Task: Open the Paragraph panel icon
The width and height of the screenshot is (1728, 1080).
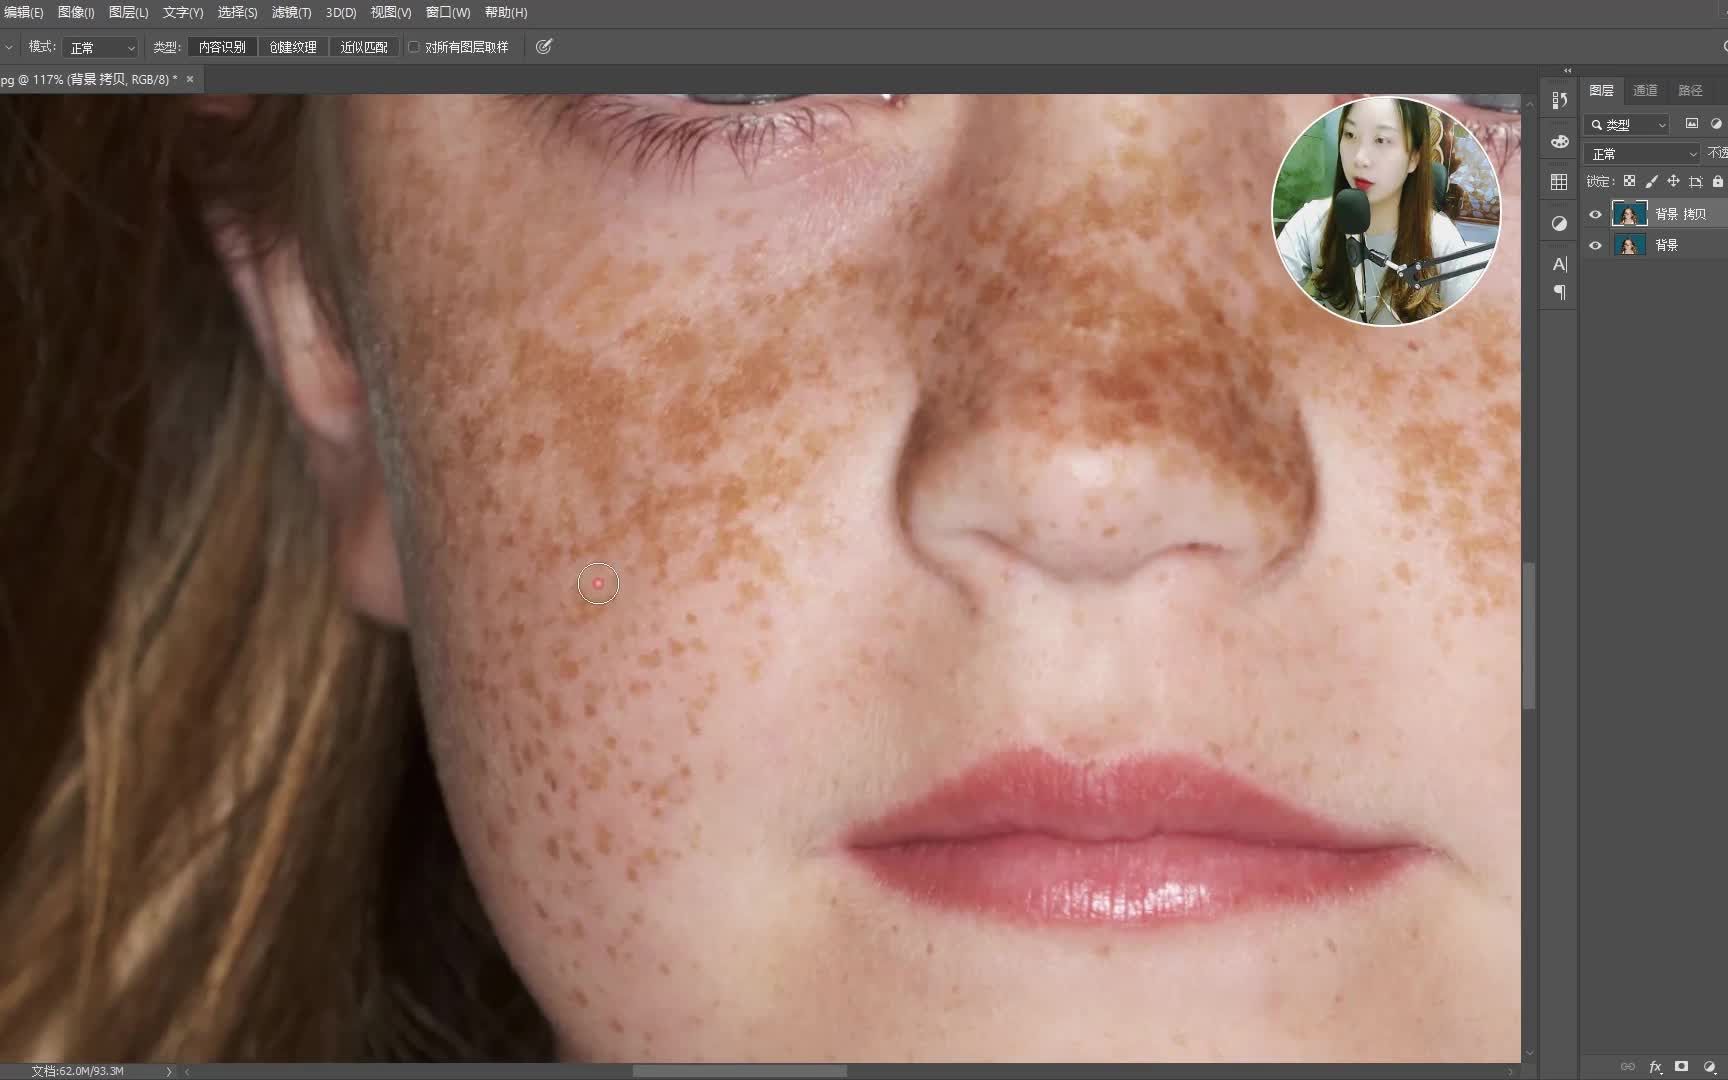Action: point(1559,293)
